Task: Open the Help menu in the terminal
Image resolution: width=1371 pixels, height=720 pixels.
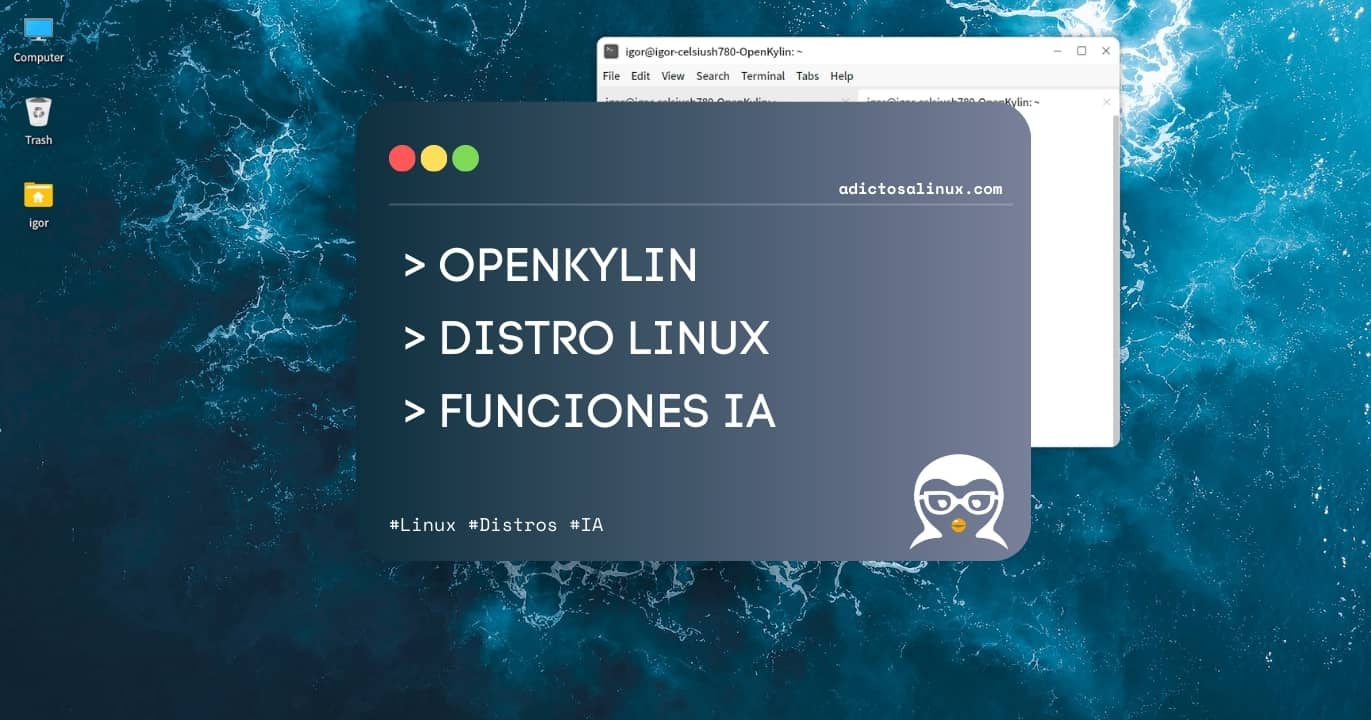Action: coord(841,75)
